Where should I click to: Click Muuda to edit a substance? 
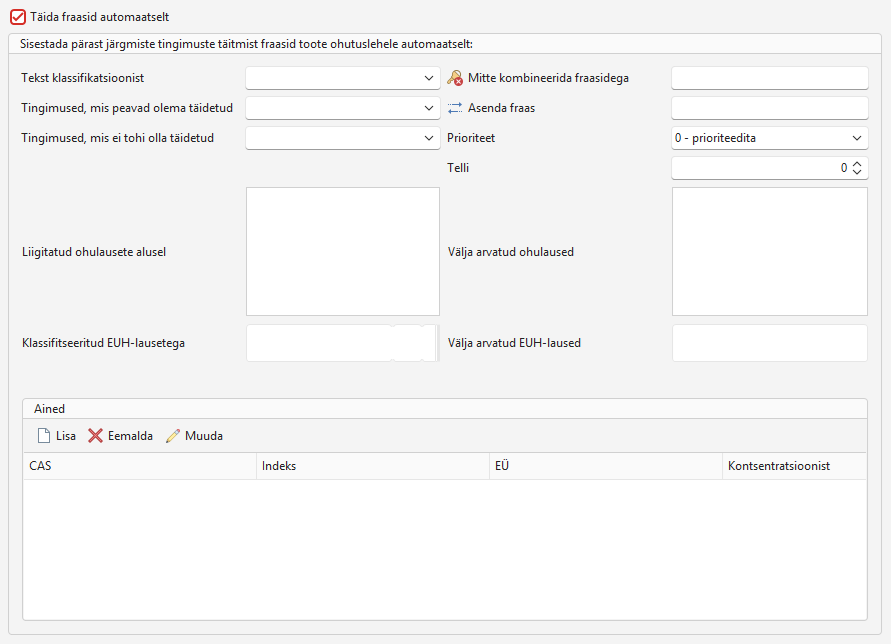coord(194,436)
